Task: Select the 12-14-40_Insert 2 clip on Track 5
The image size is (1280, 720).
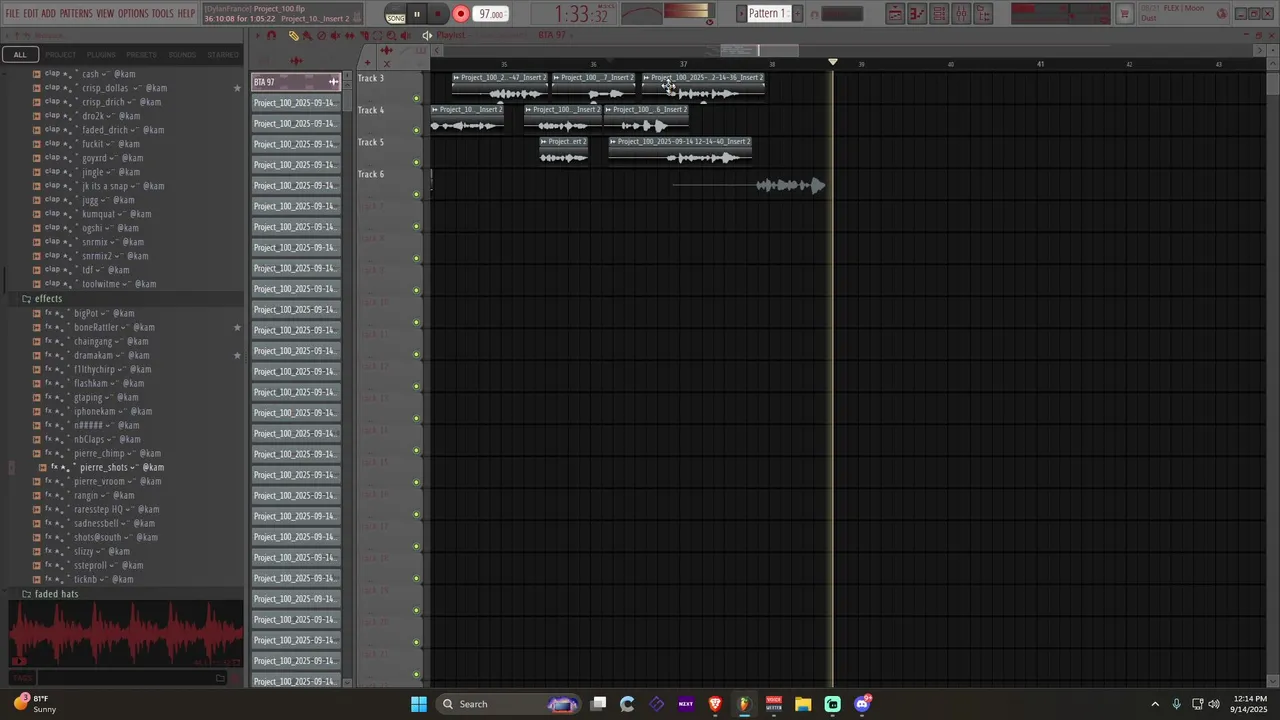Action: pyautogui.click(x=680, y=150)
